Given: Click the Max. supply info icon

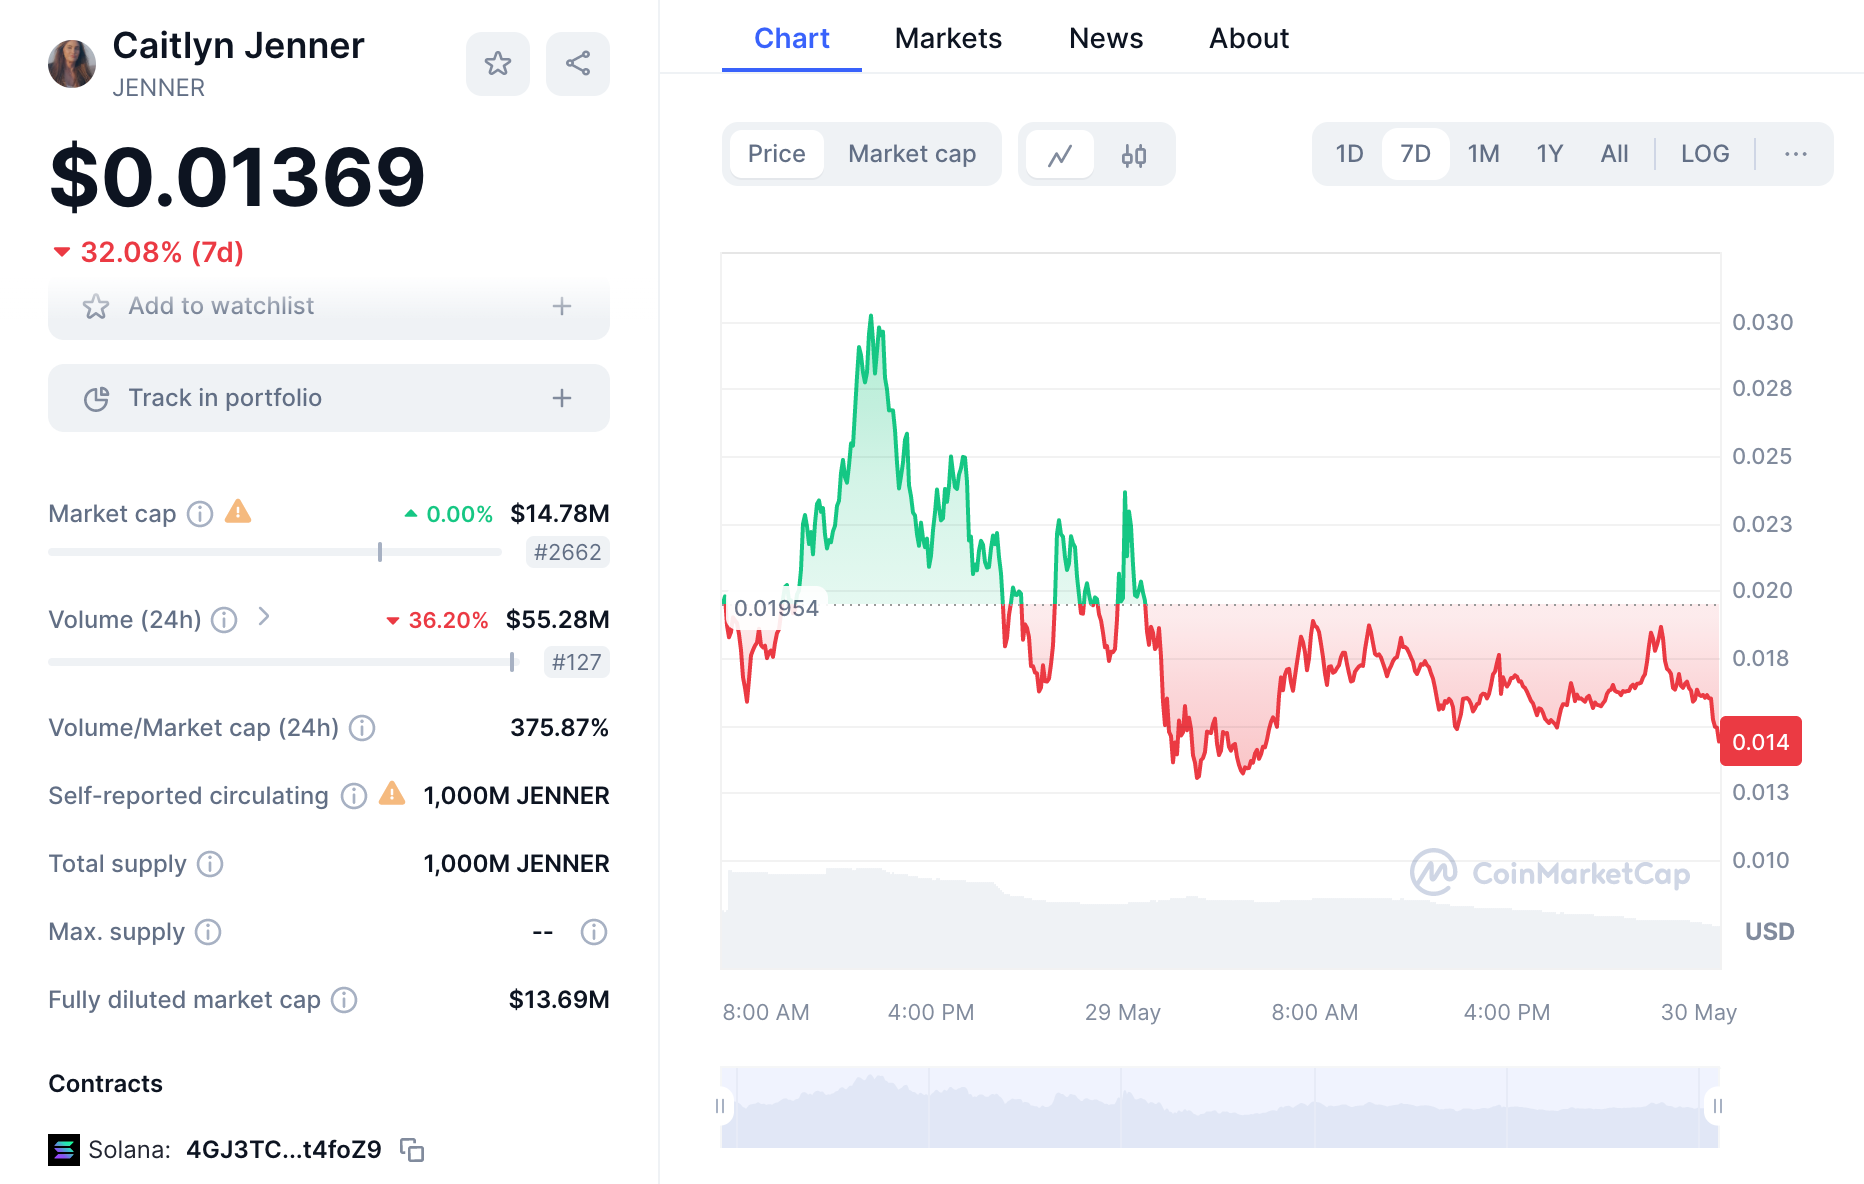Looking at the screenshot, I should (x=209, y=932).
